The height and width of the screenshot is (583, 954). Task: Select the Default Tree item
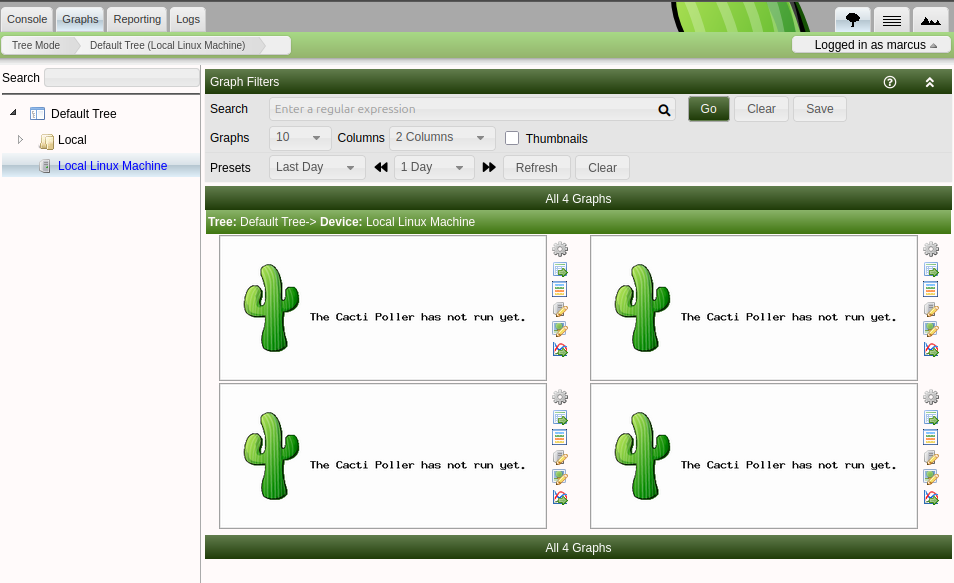(83, 113)
